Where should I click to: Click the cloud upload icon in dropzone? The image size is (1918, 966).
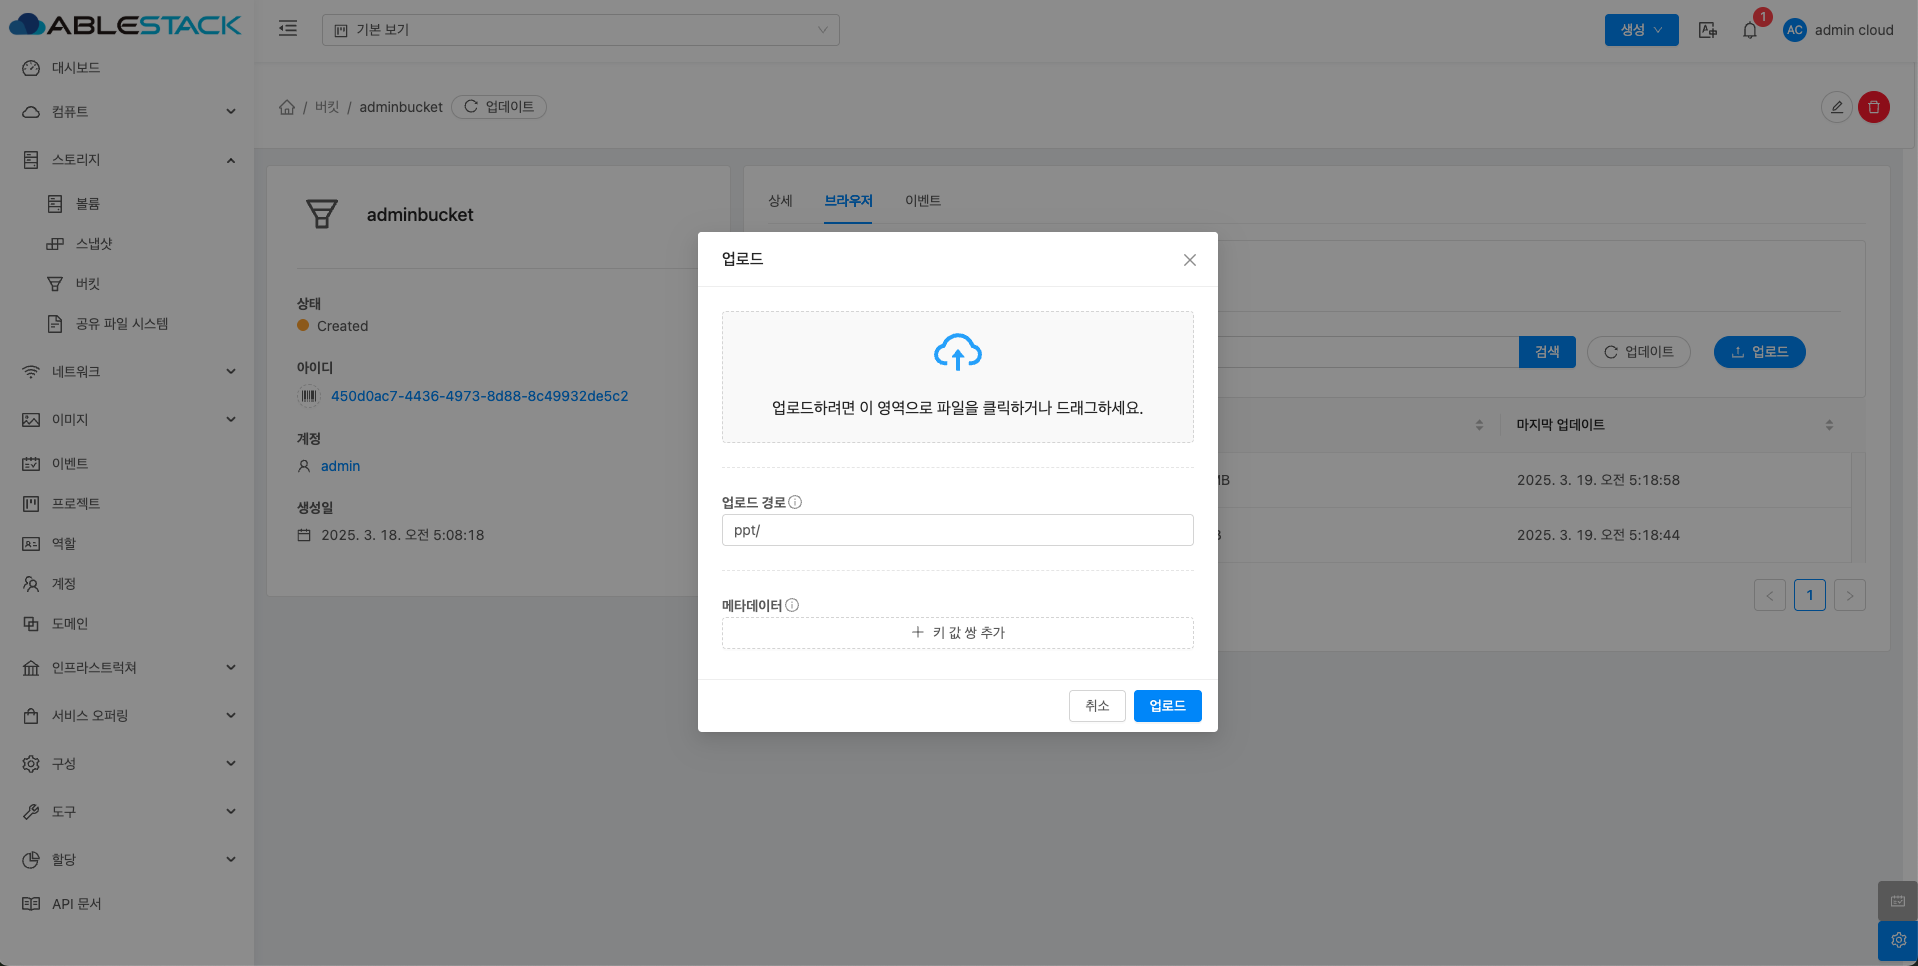pyautogui.click(x=957, y=352)
